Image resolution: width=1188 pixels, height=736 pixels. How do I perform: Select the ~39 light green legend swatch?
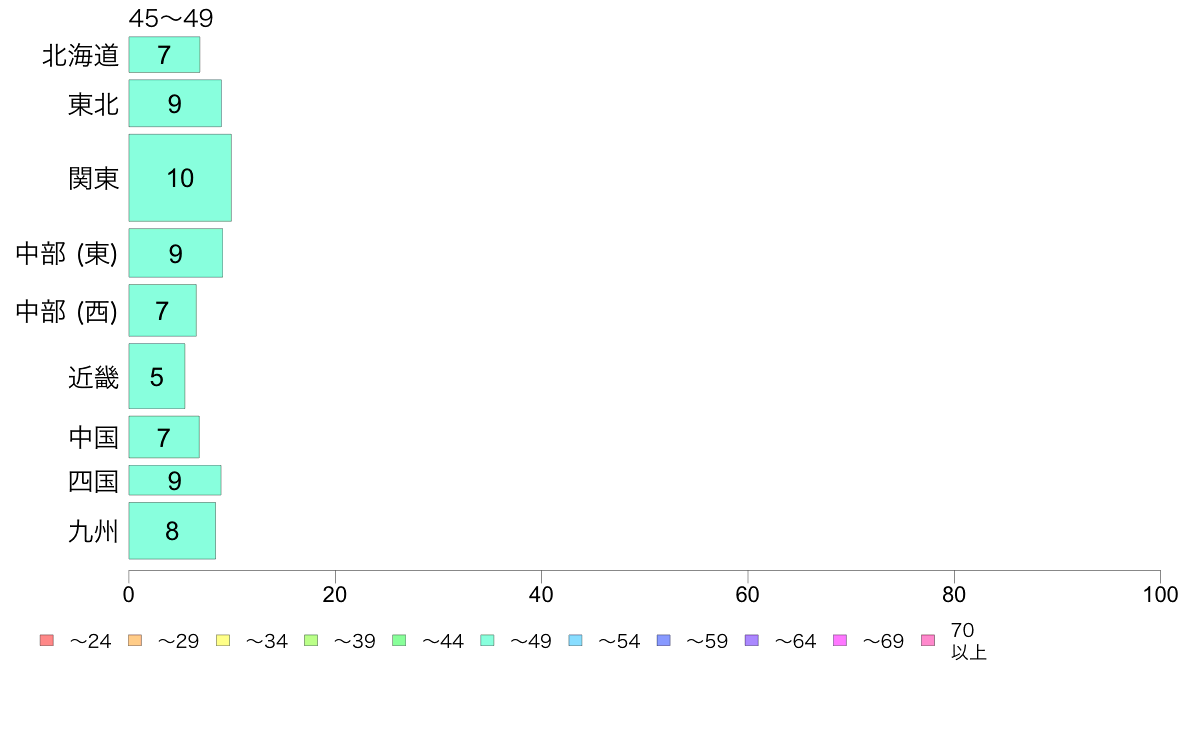tap(311, 640)
